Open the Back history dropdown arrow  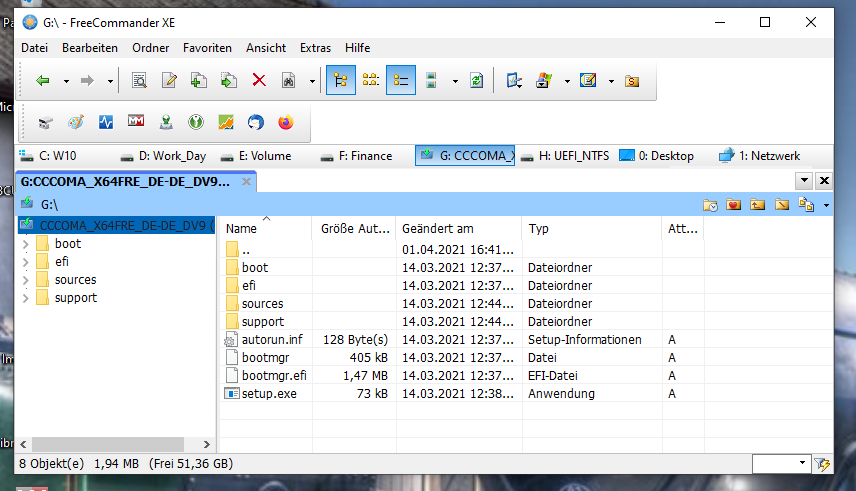(66, 81)
